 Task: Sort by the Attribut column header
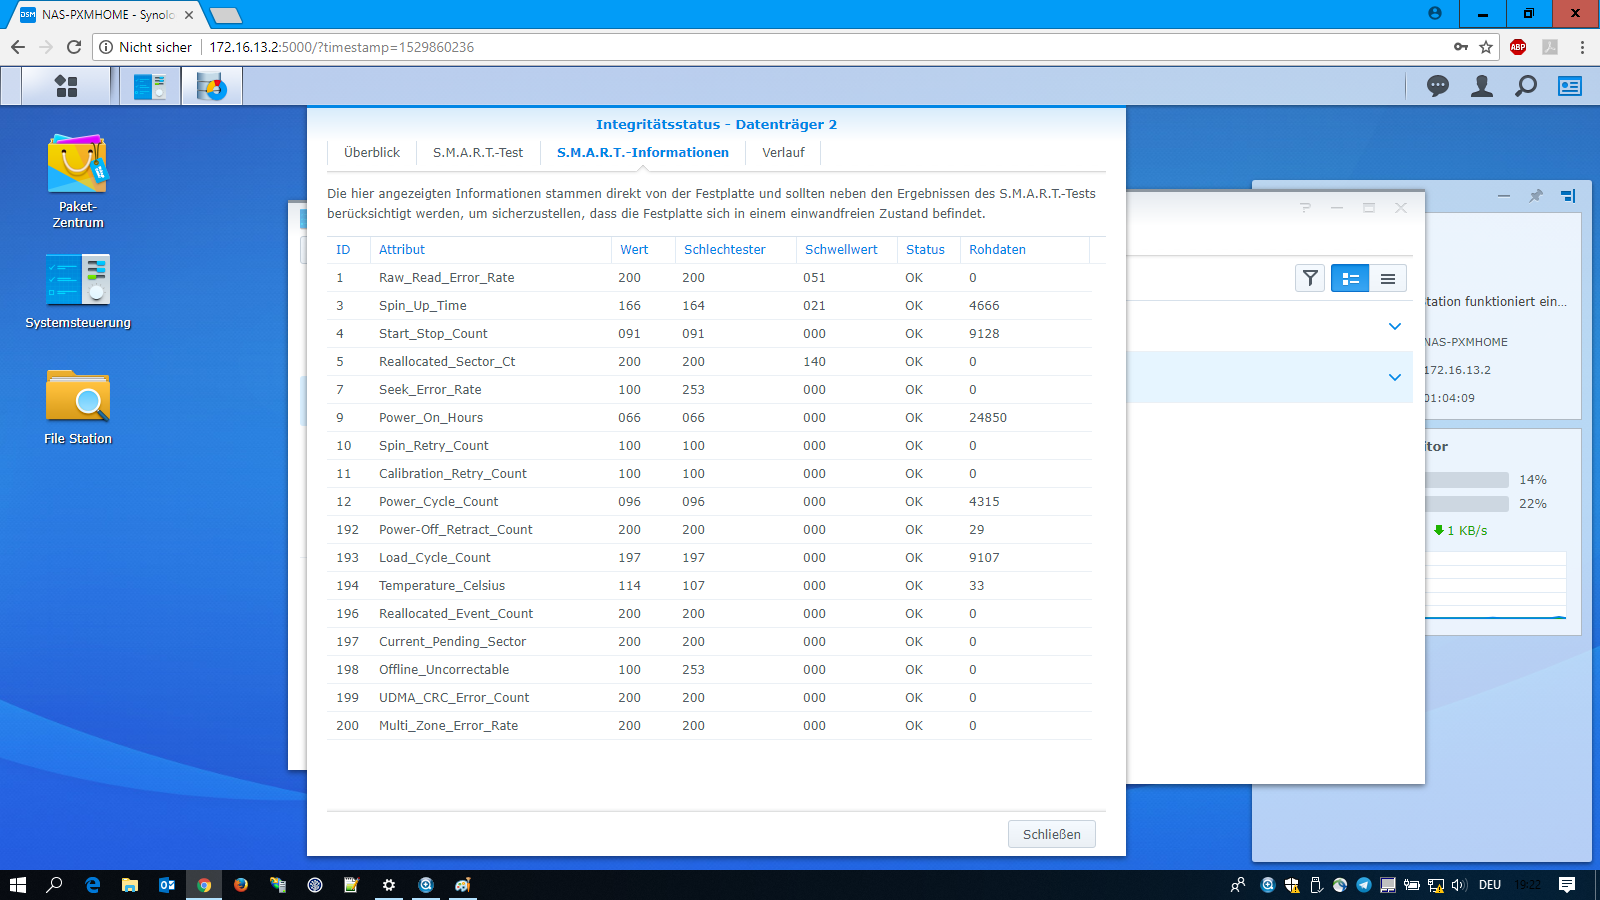pos(402,250)
